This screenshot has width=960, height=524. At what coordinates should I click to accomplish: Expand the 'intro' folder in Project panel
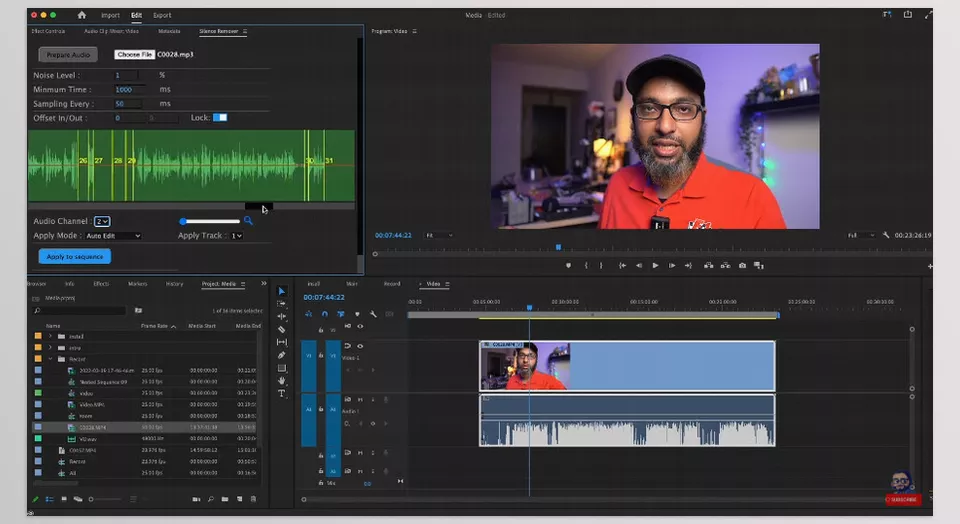point(50,347)
